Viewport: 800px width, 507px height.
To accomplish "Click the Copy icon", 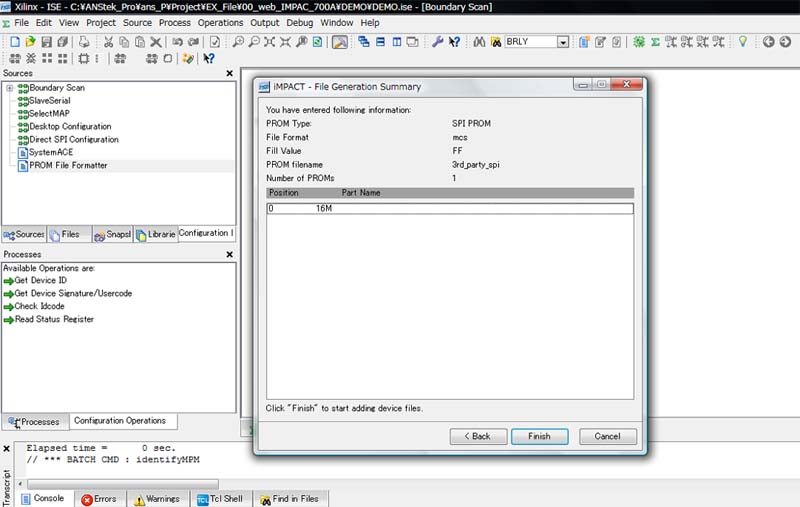I will coord(124,42).
